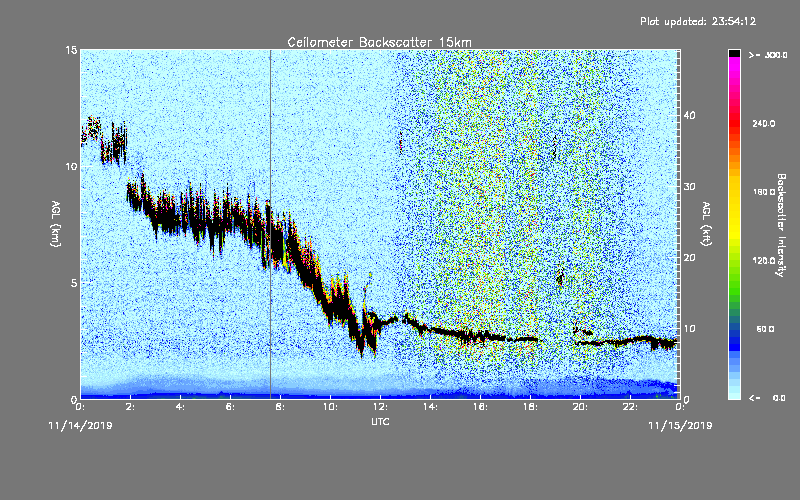Select the 'Ceilometer Backscatter 15km' plot title
800x500 pixels.
[x=379, y=42]
